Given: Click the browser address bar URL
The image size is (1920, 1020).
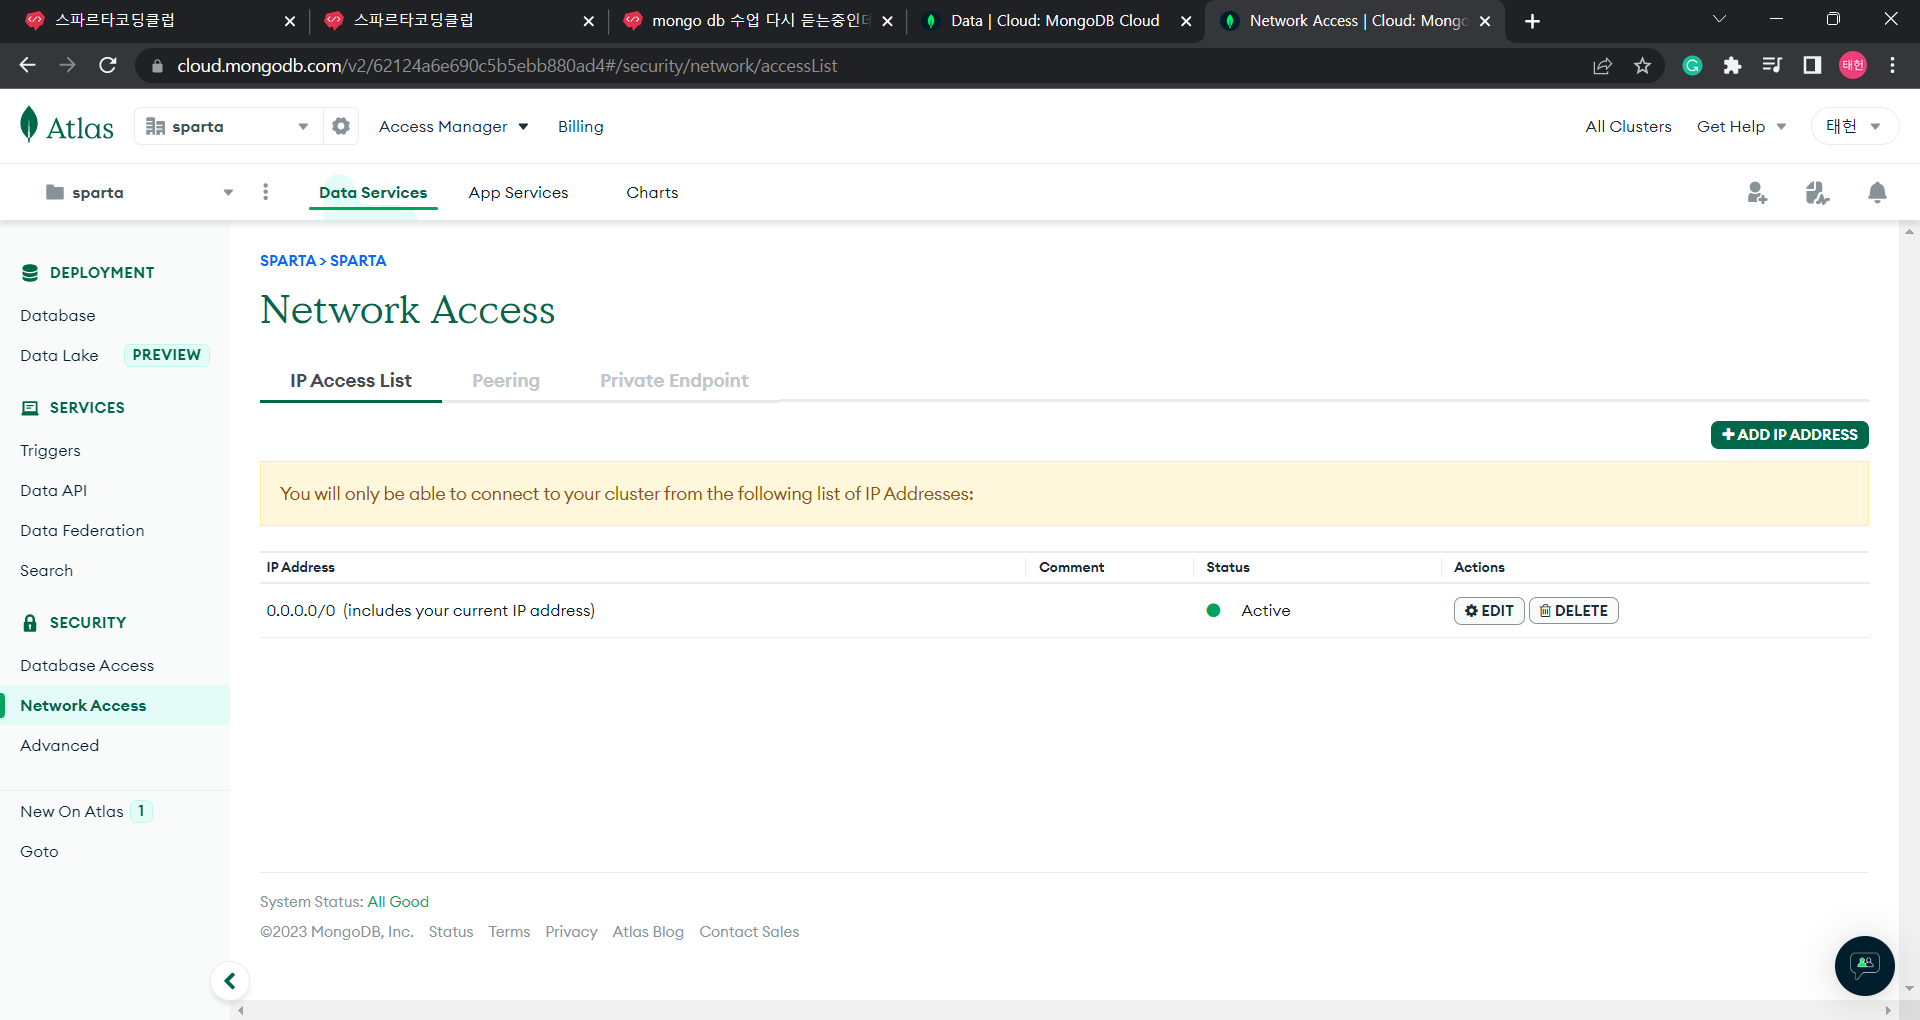Looking at the screenshot, I should (x=507, y=65).
